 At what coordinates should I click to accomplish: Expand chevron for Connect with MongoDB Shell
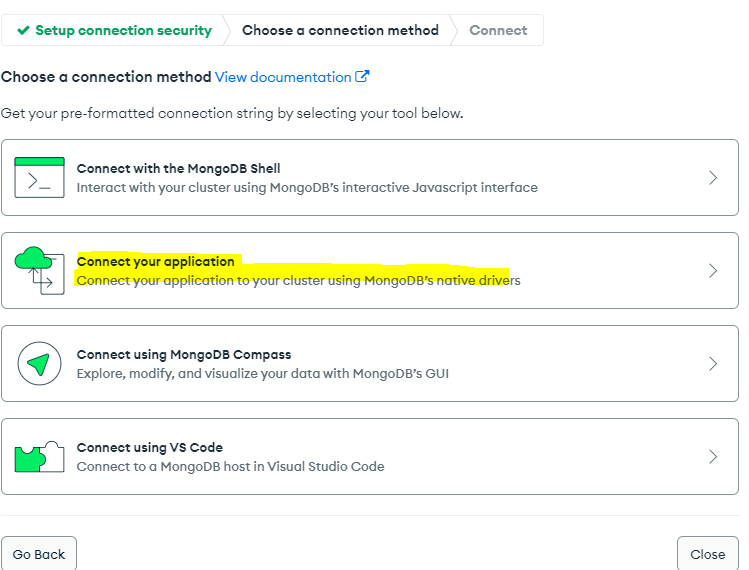(x=713, y=178)
